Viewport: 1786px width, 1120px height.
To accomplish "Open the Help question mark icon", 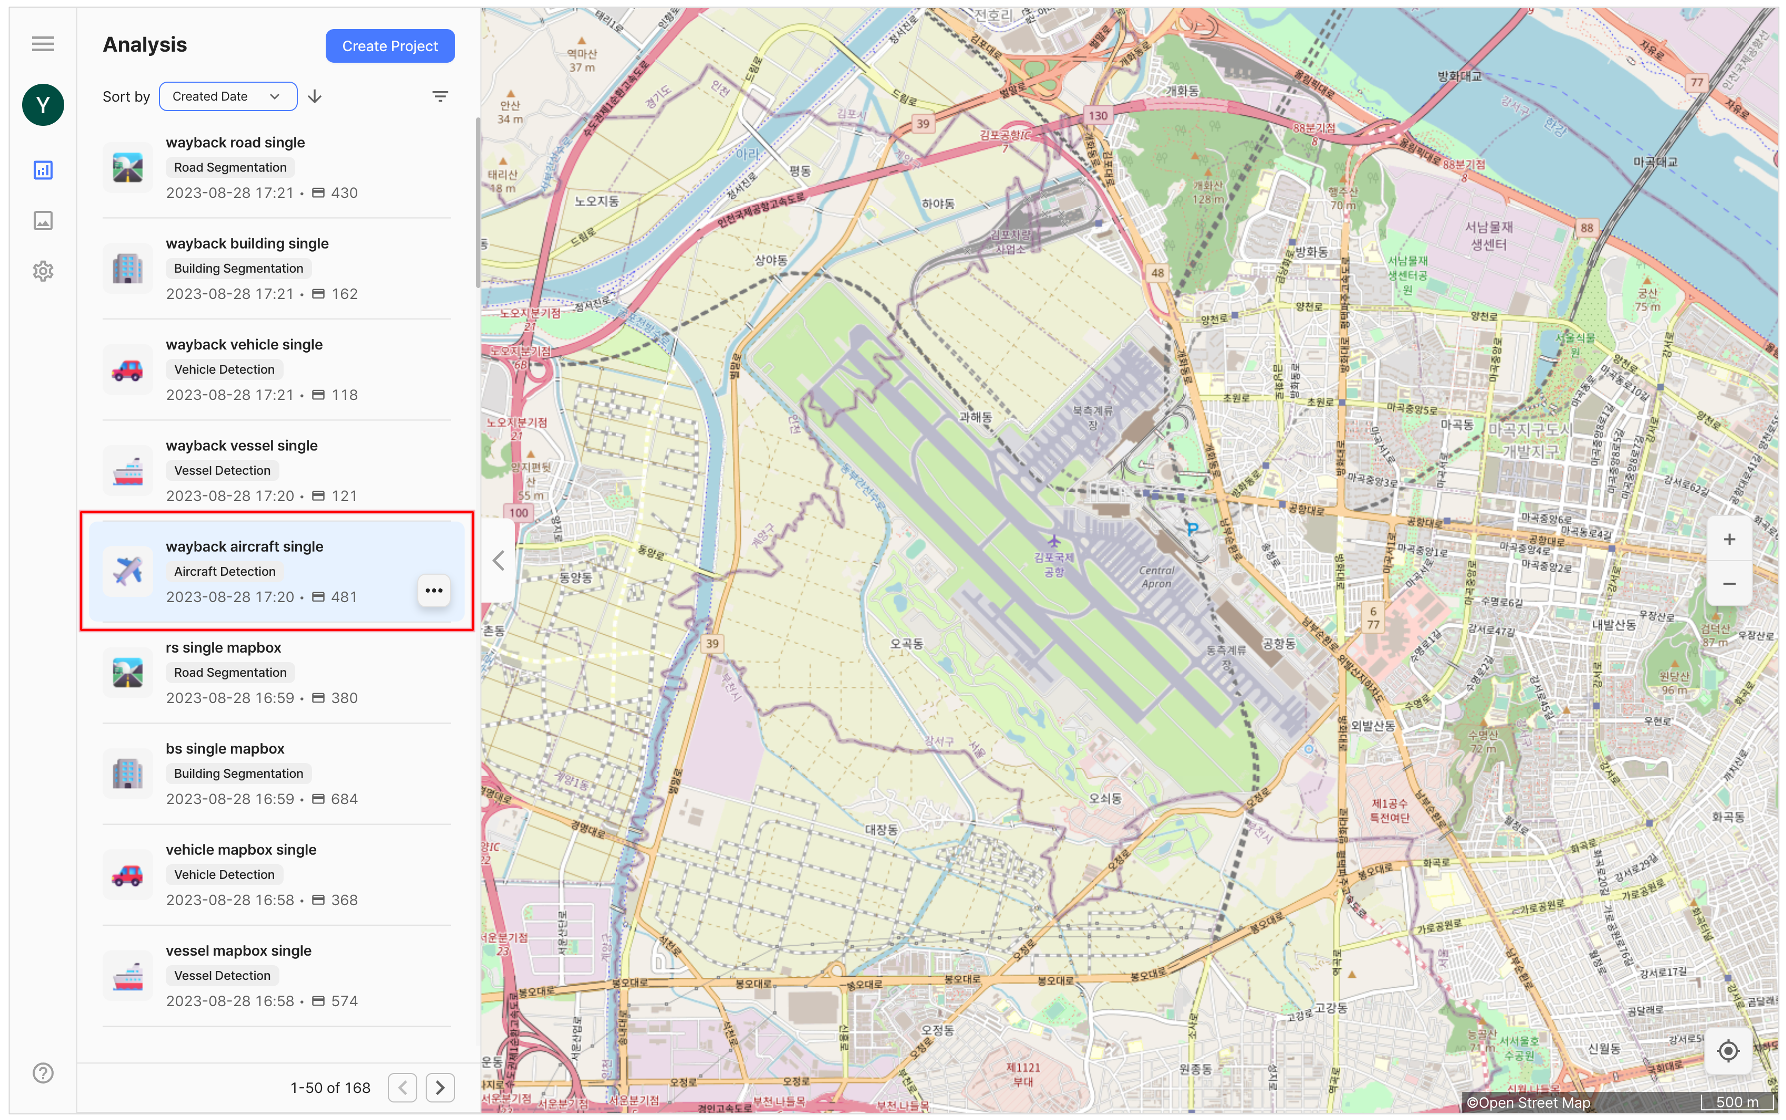I will pyautogui.click(x=43, y=1073).
